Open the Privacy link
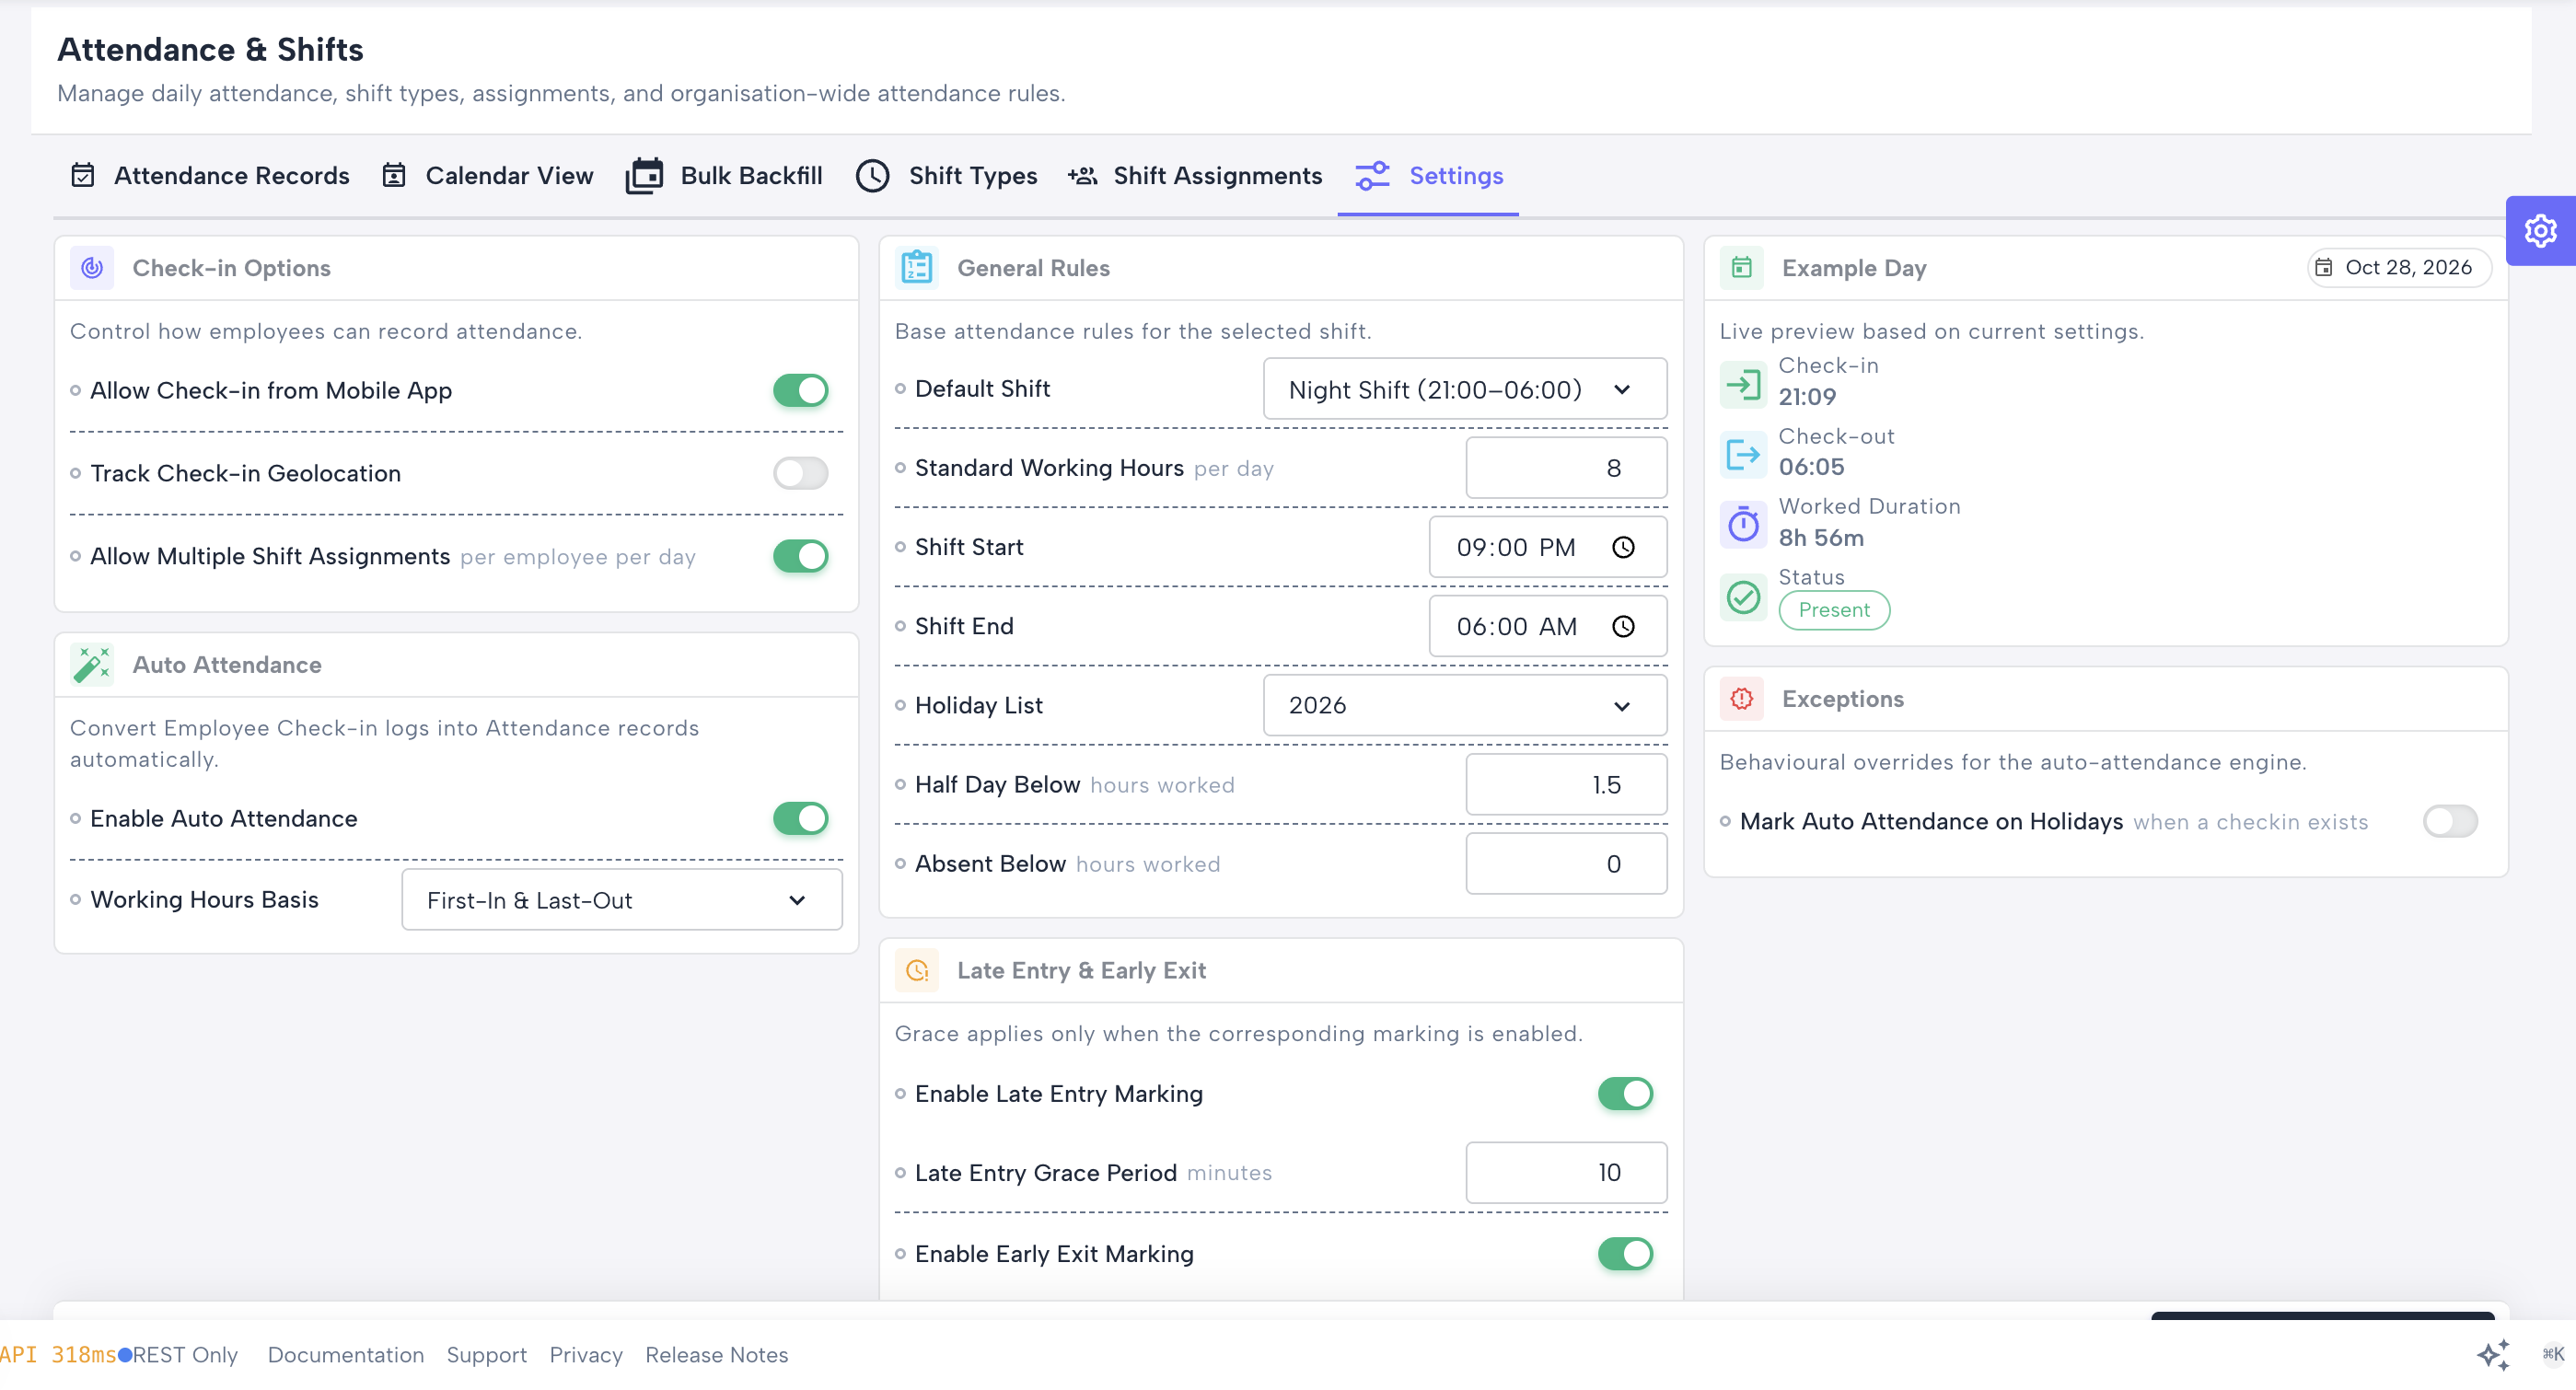The image size is (2576, 1390). coord(586,1355)
